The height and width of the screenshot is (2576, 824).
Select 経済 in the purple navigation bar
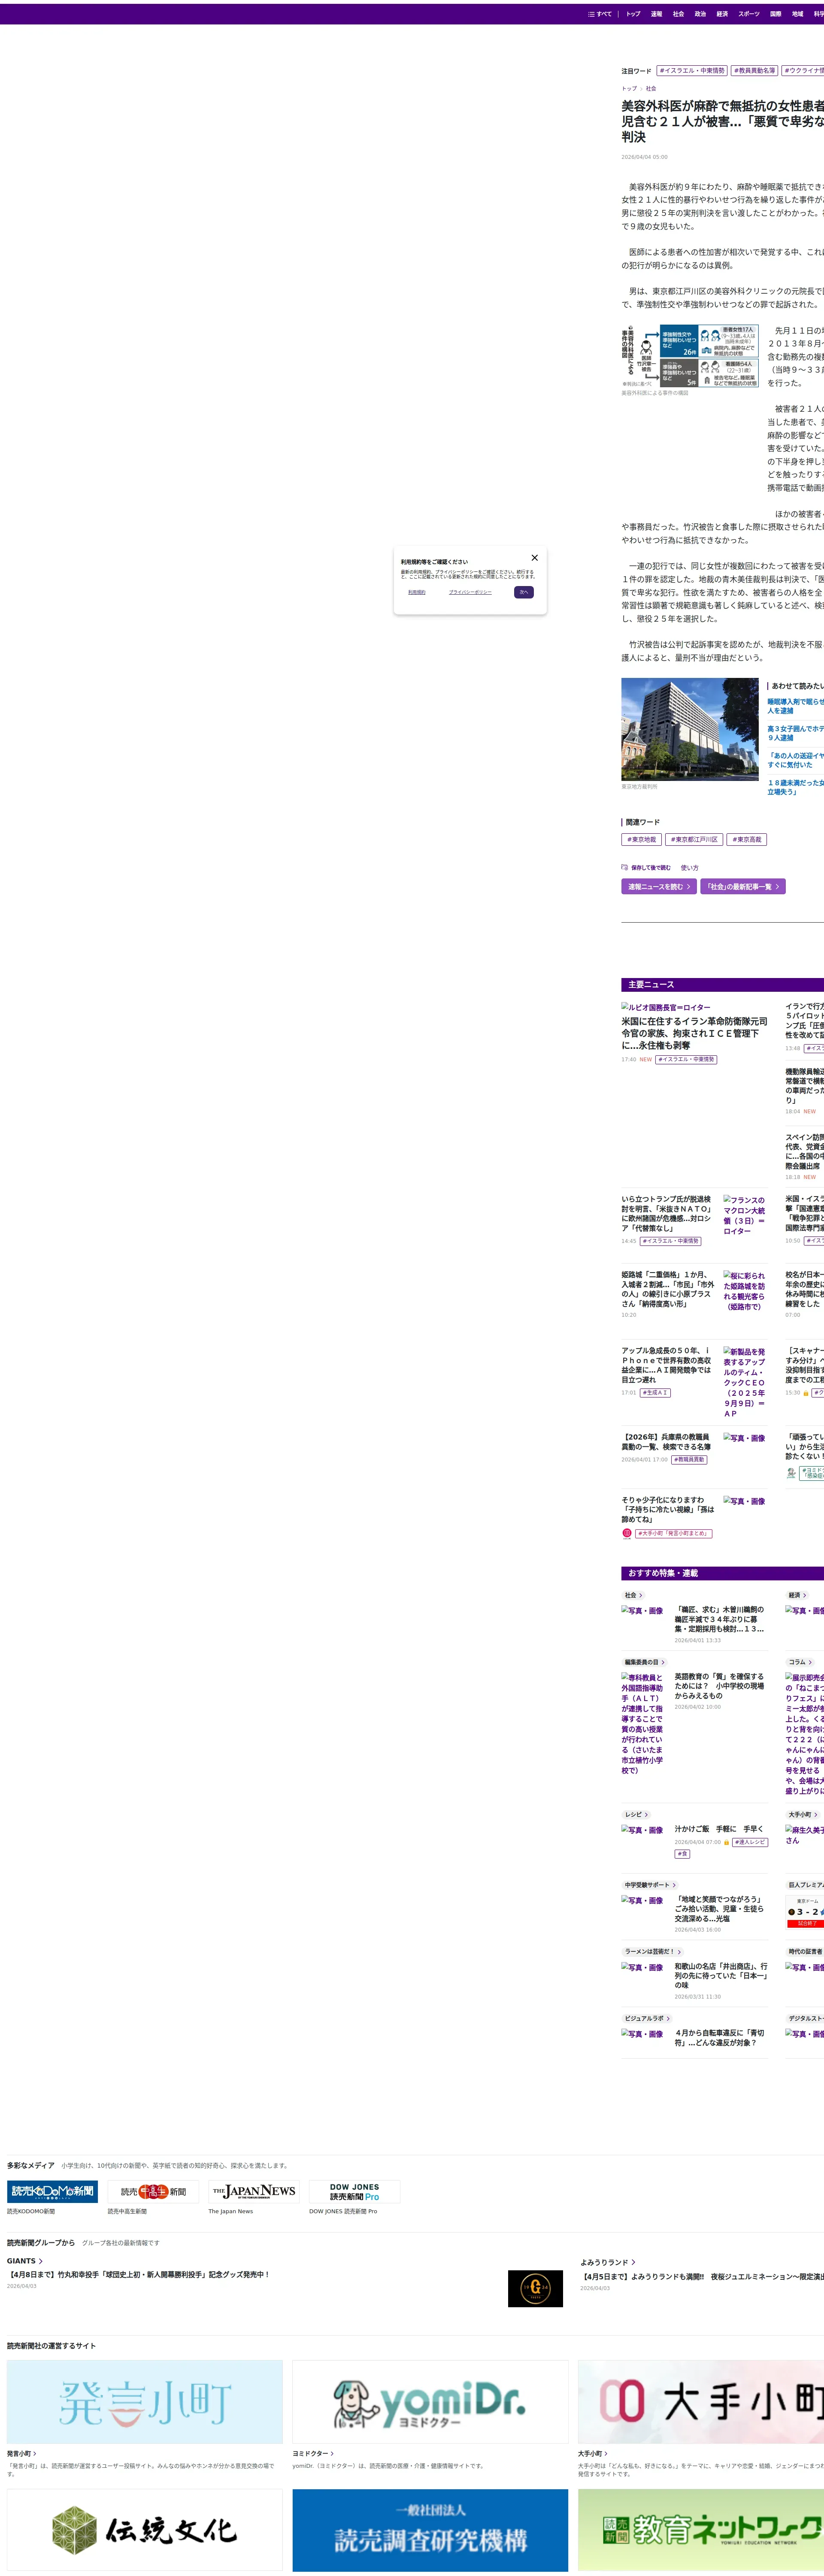[x=722, y=14]
